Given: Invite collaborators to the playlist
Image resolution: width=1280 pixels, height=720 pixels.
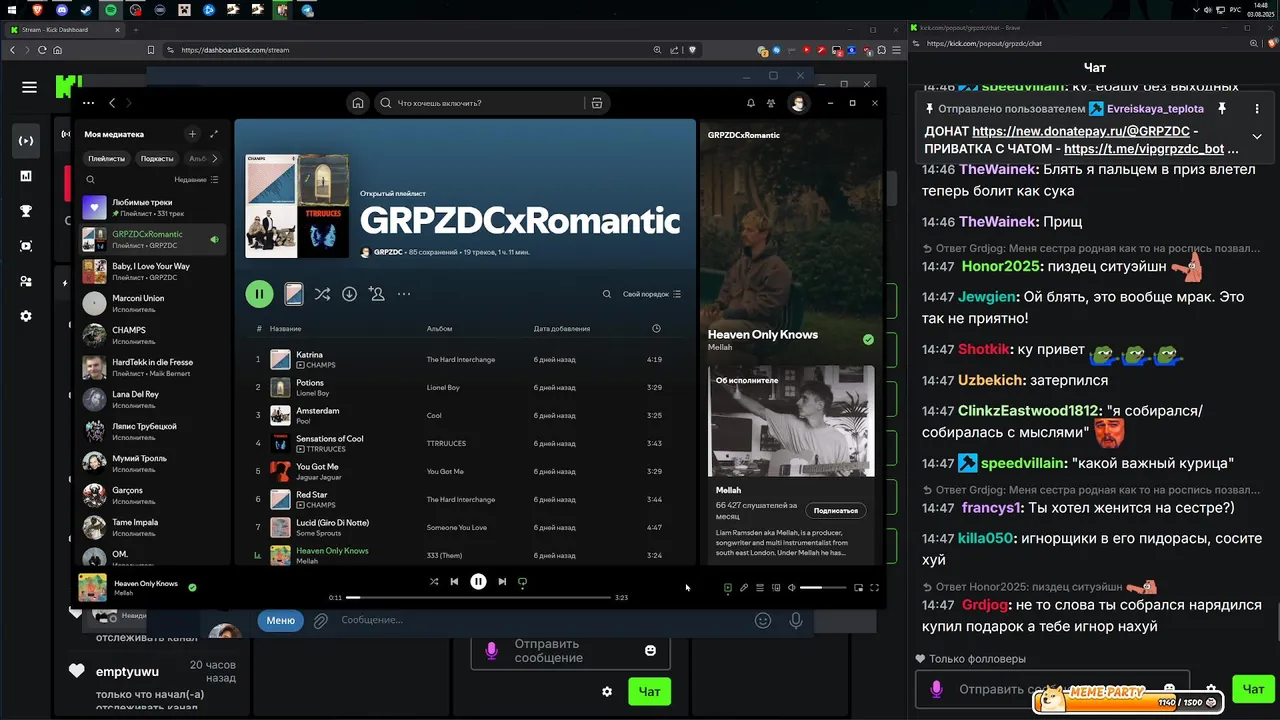Looking at the screenshot, I should coord(376,294).
